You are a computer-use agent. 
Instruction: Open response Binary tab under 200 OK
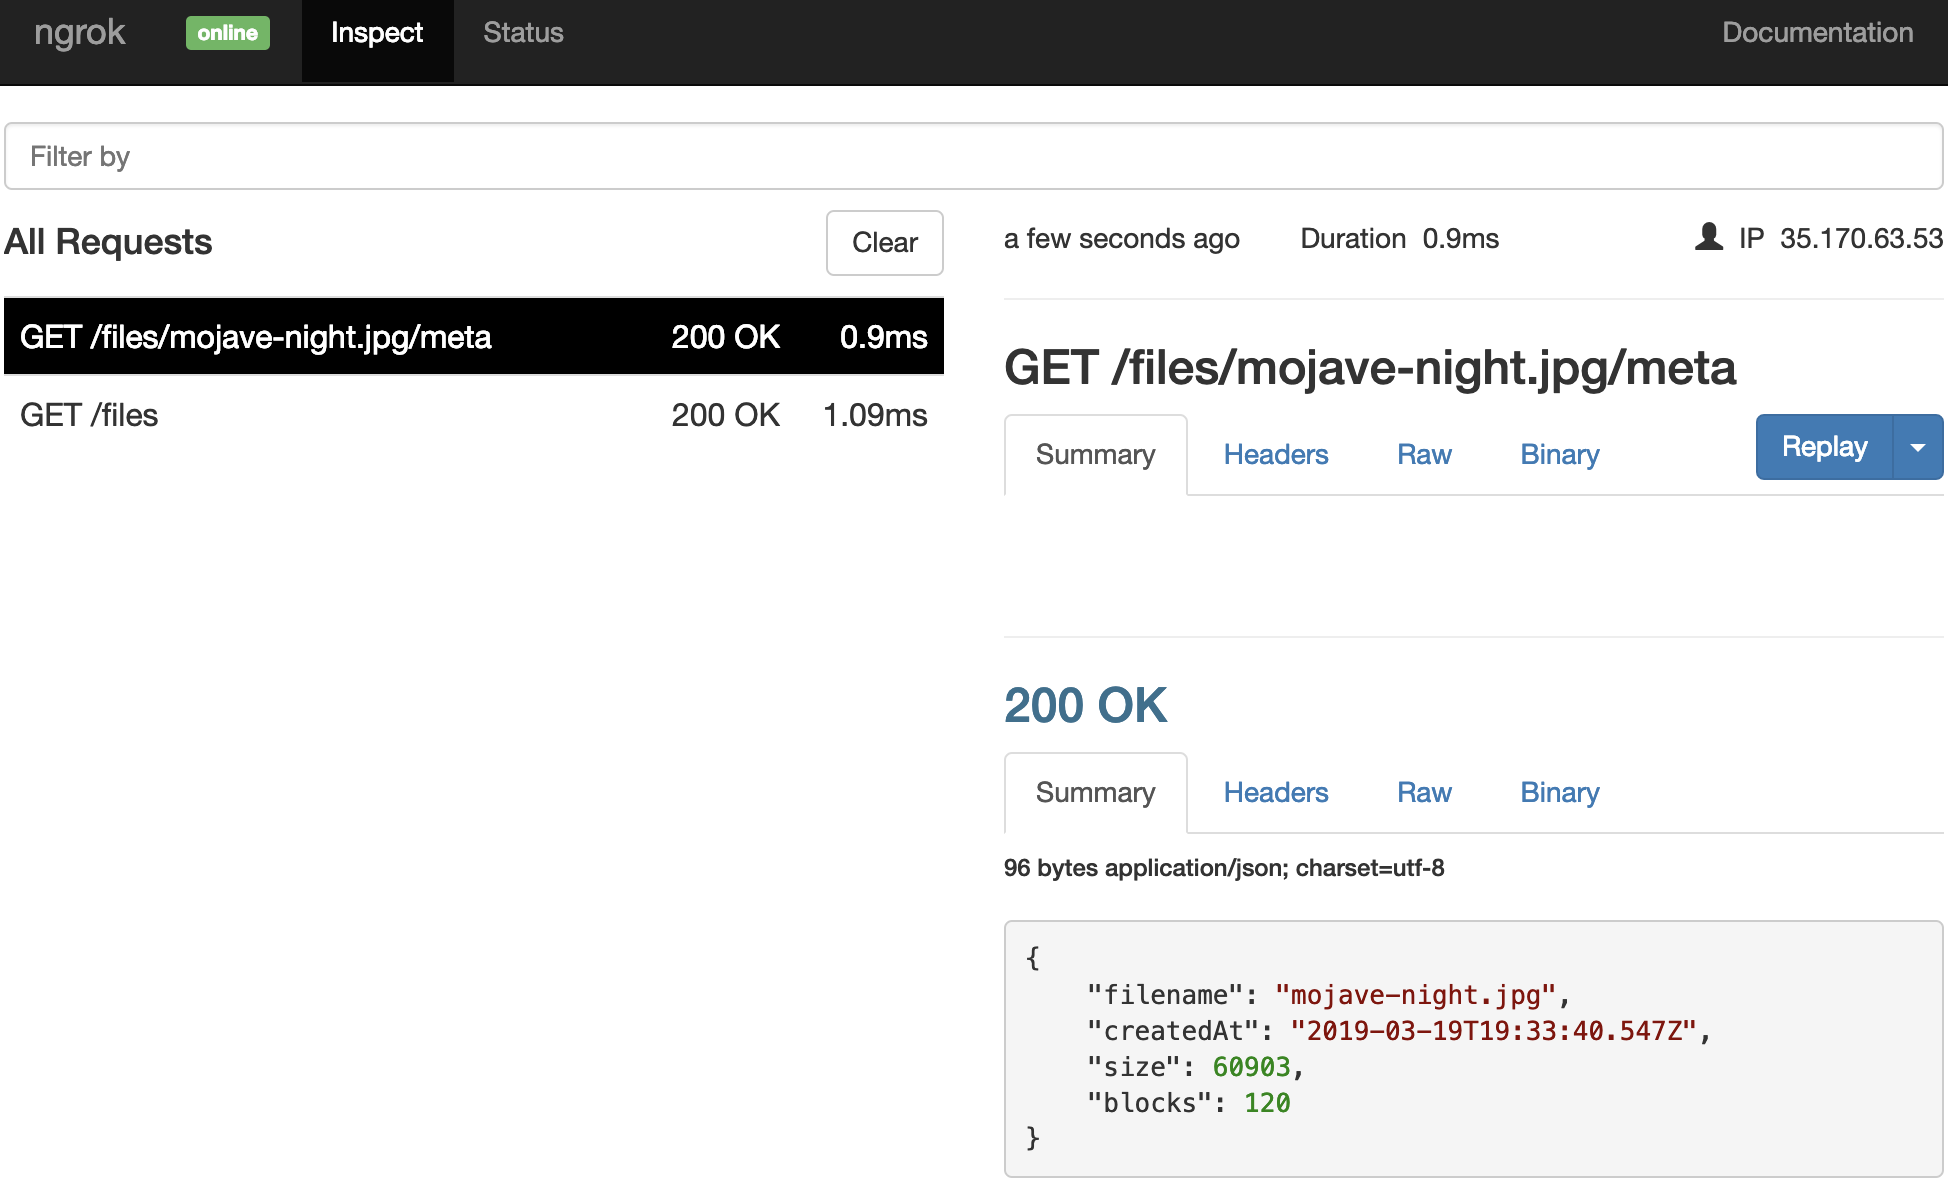pyautogui.click(x=1559, y=793)
